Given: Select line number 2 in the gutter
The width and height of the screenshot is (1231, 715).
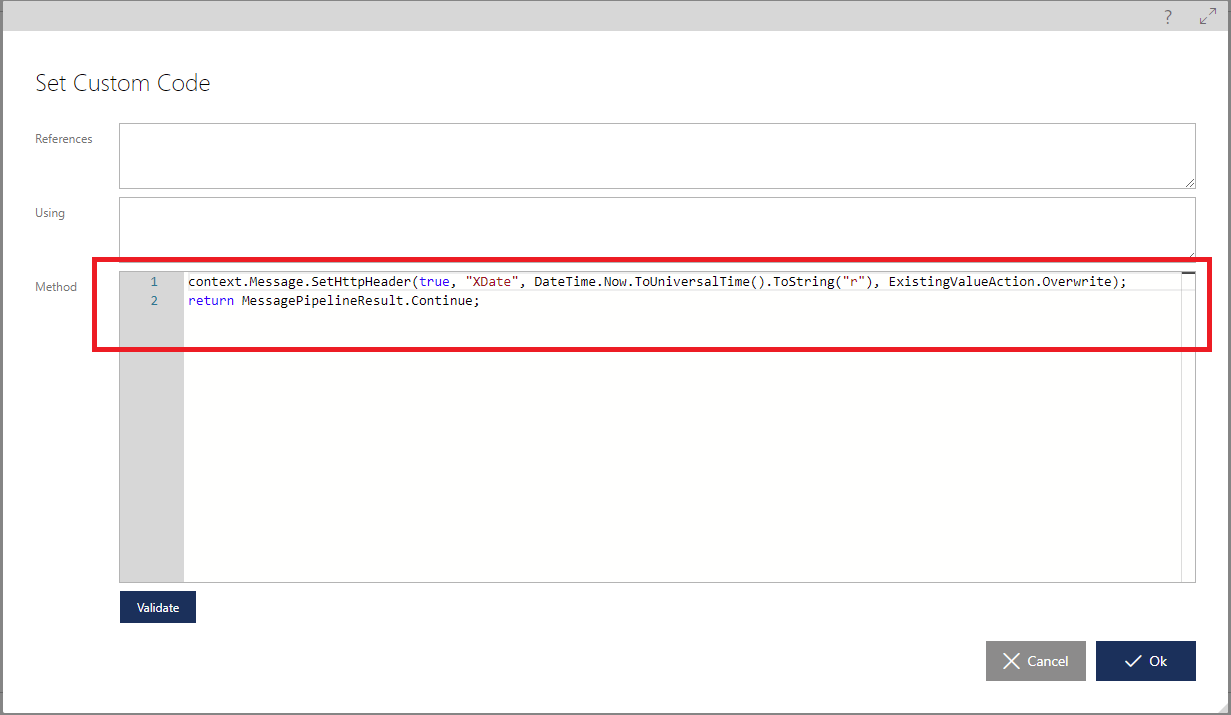Looking at the screenshot, I should point(154,301).
